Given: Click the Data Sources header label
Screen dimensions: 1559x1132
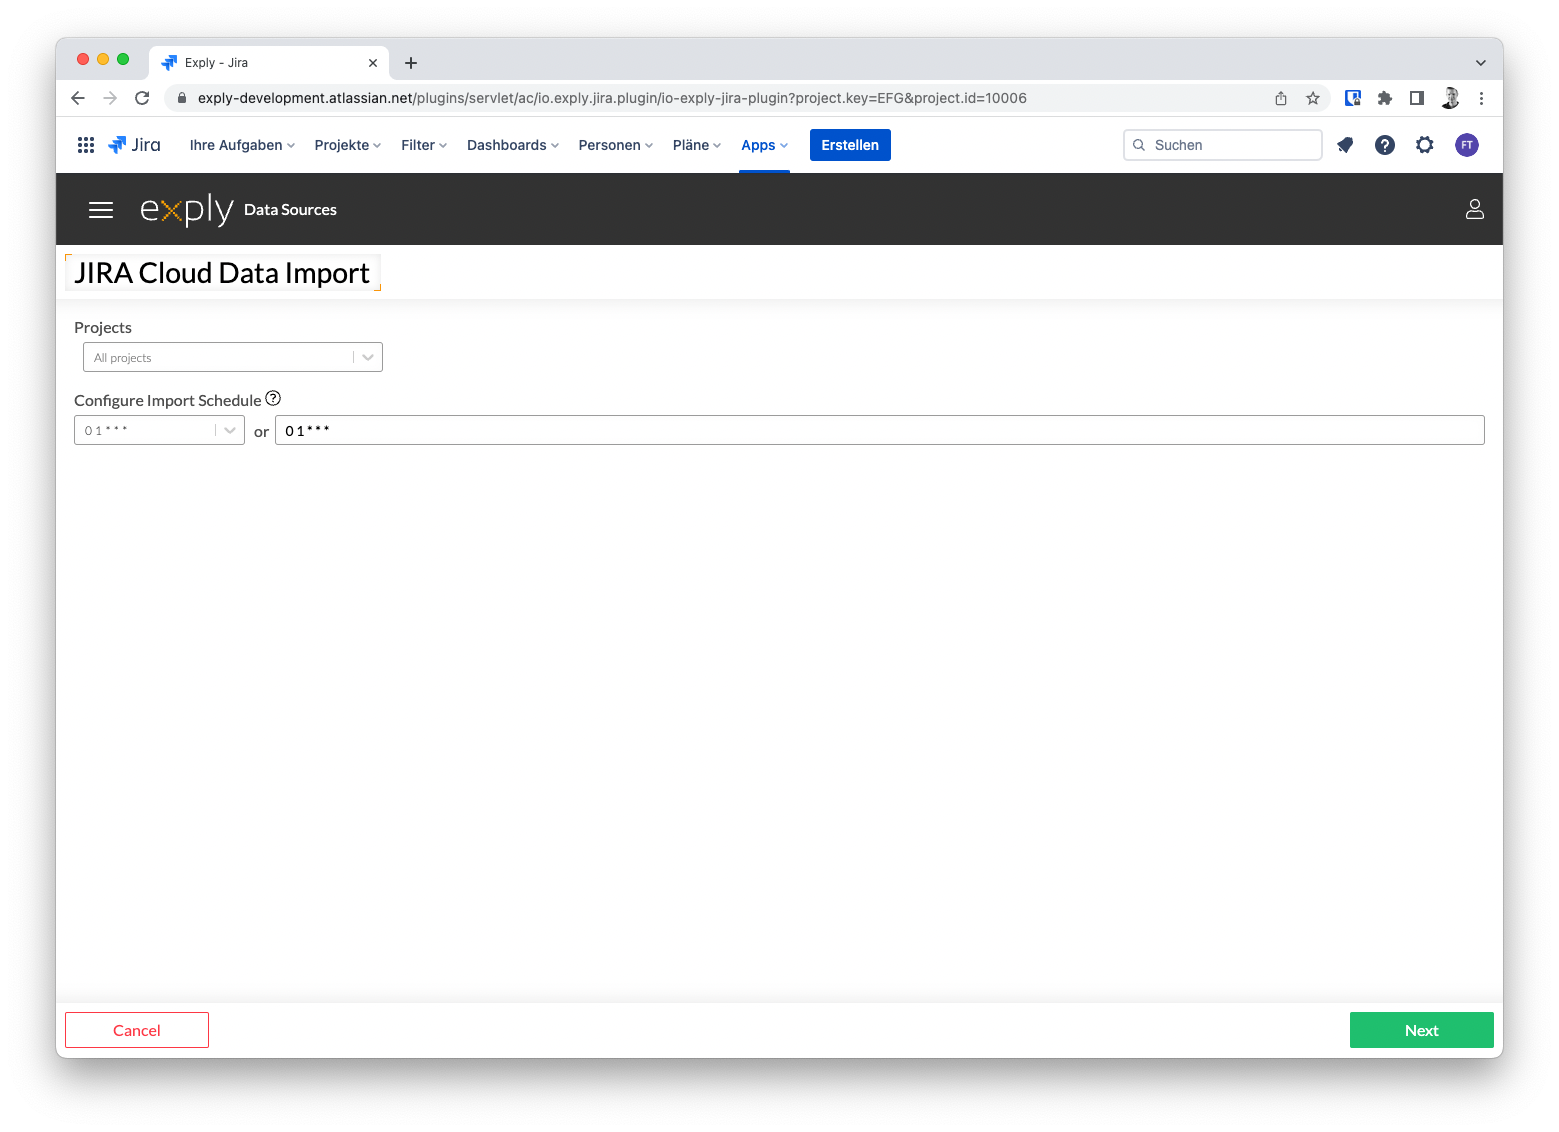Looking at the screenshot, I should click(x=290, y=210).
